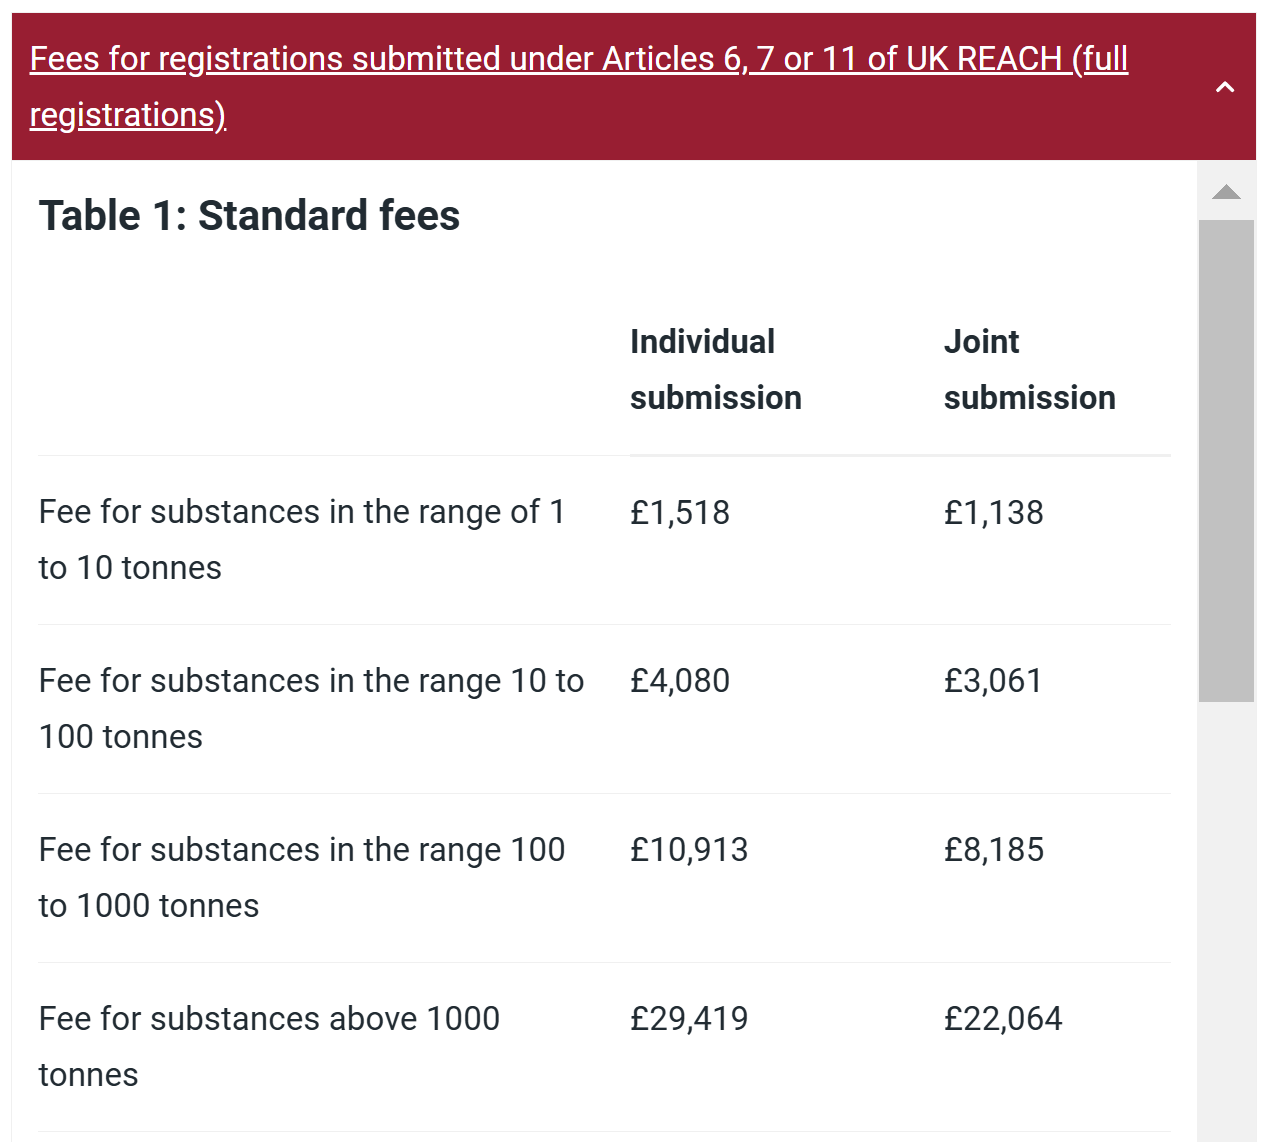The image size is (1266, 1142).
Task: Click the 10 to 100 tonnes row label
Action: [x=311, y=708]
